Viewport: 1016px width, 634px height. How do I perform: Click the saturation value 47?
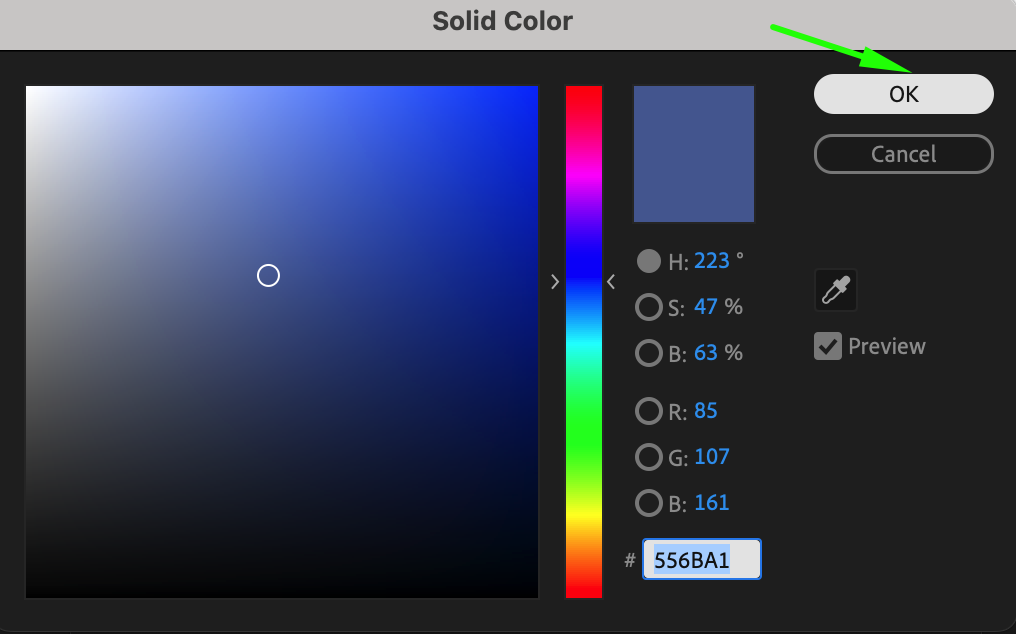(706, 307)
